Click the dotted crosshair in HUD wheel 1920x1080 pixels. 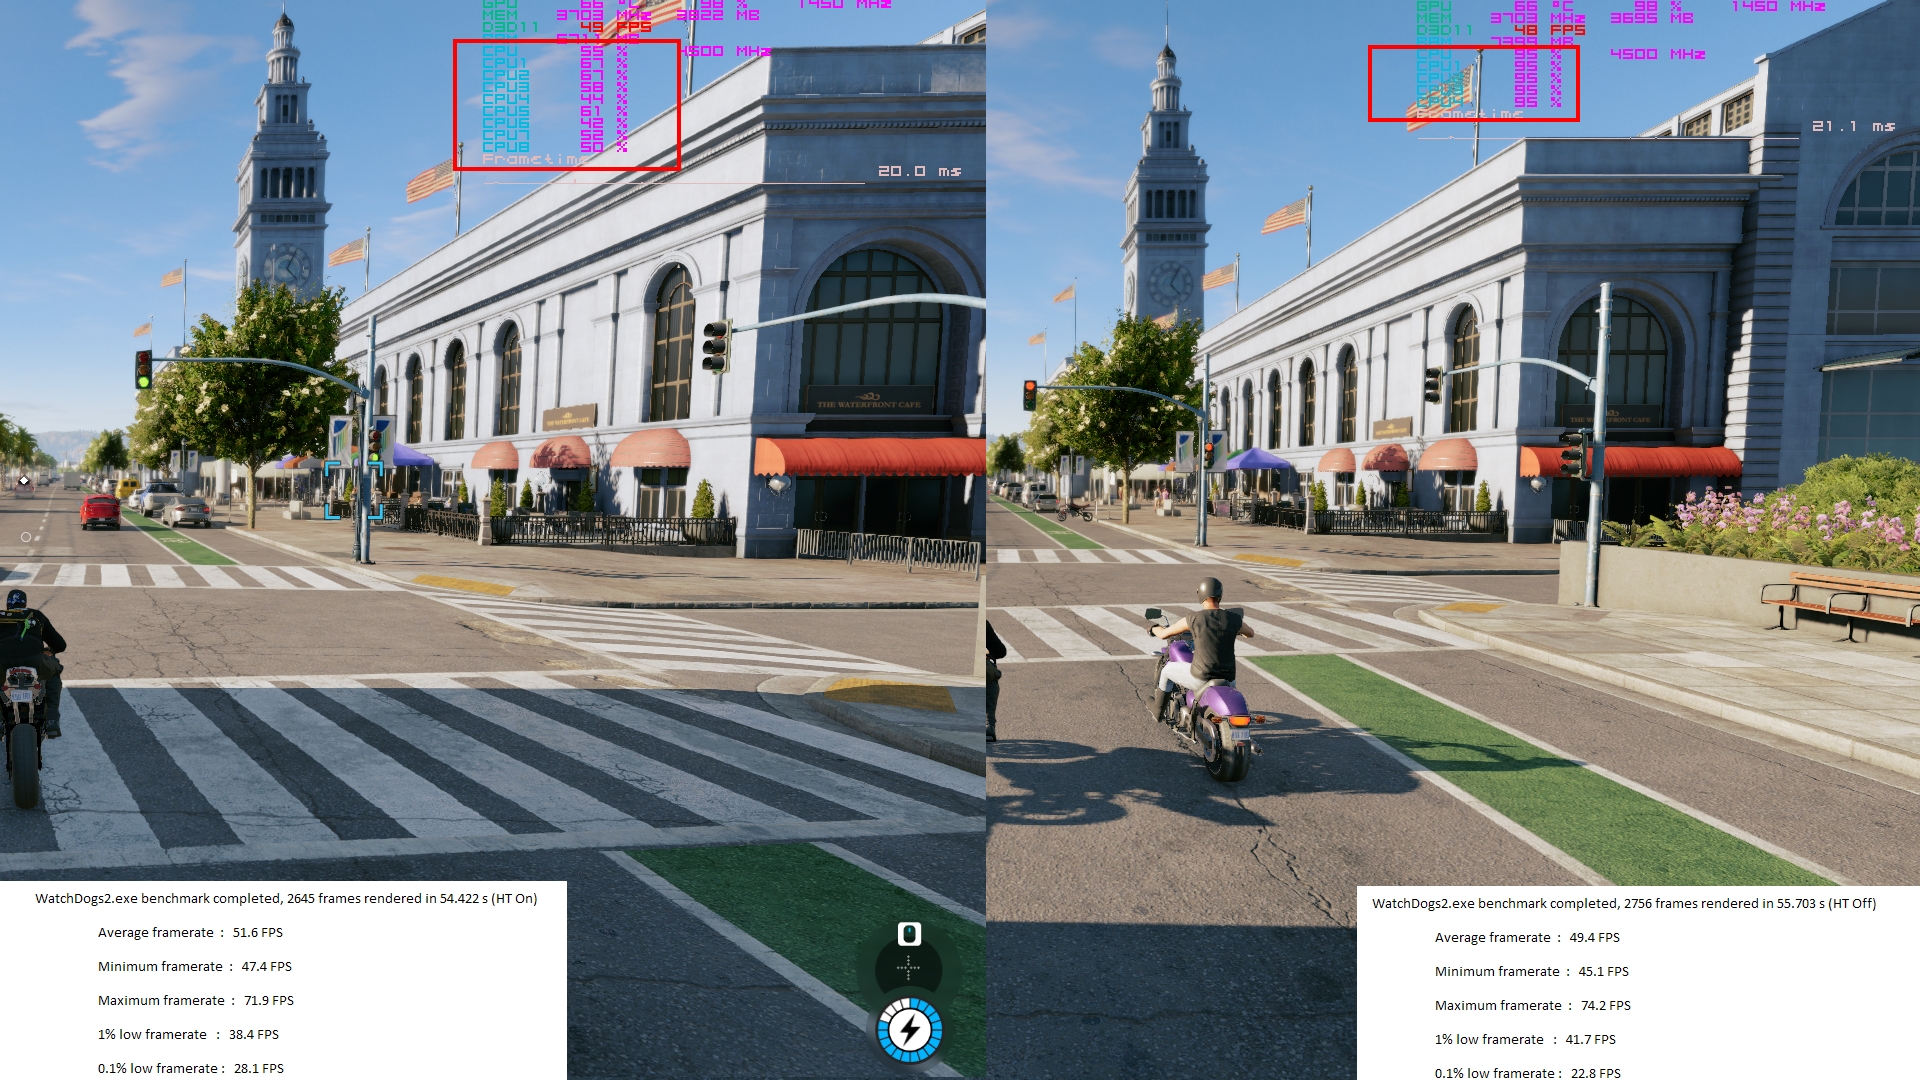coord(908,968)
